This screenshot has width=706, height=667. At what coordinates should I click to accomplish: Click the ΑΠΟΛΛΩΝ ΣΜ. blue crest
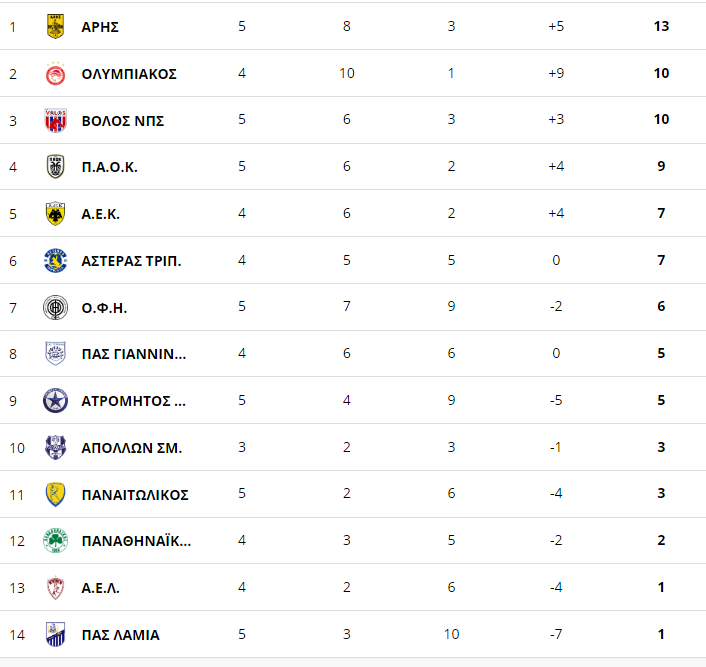coord(55,447)
